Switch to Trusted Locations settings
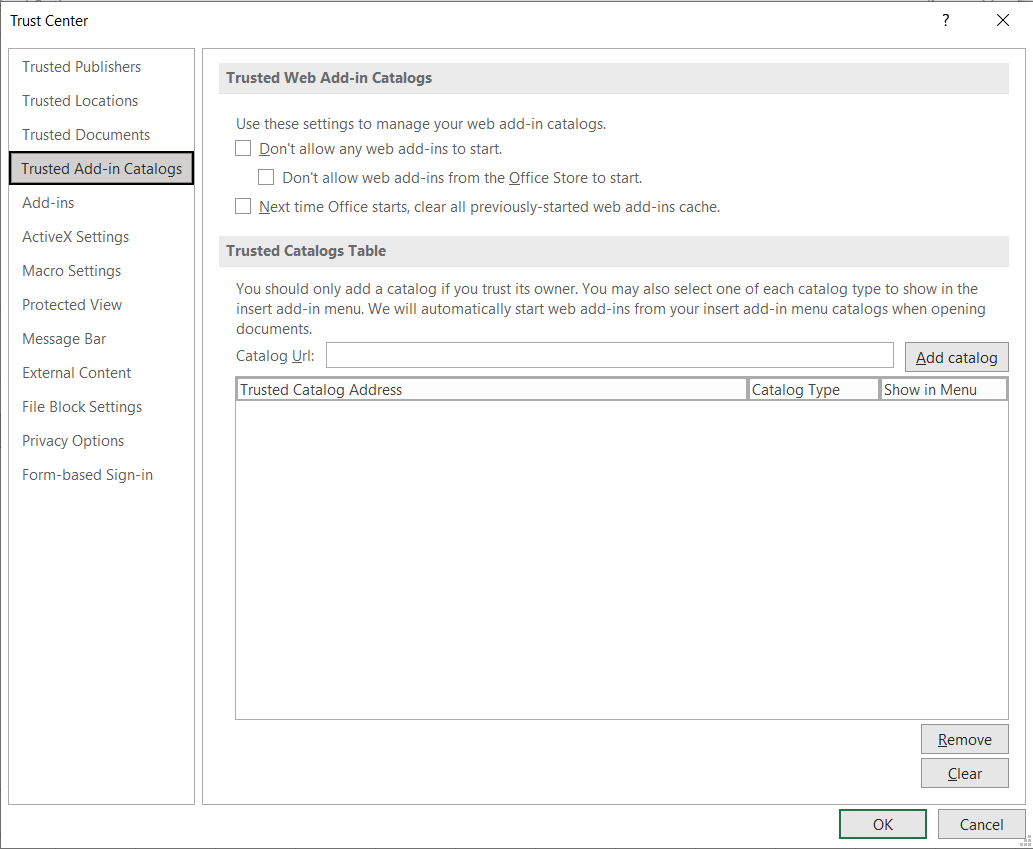The image size is (1033, 849). coord(80,101)
